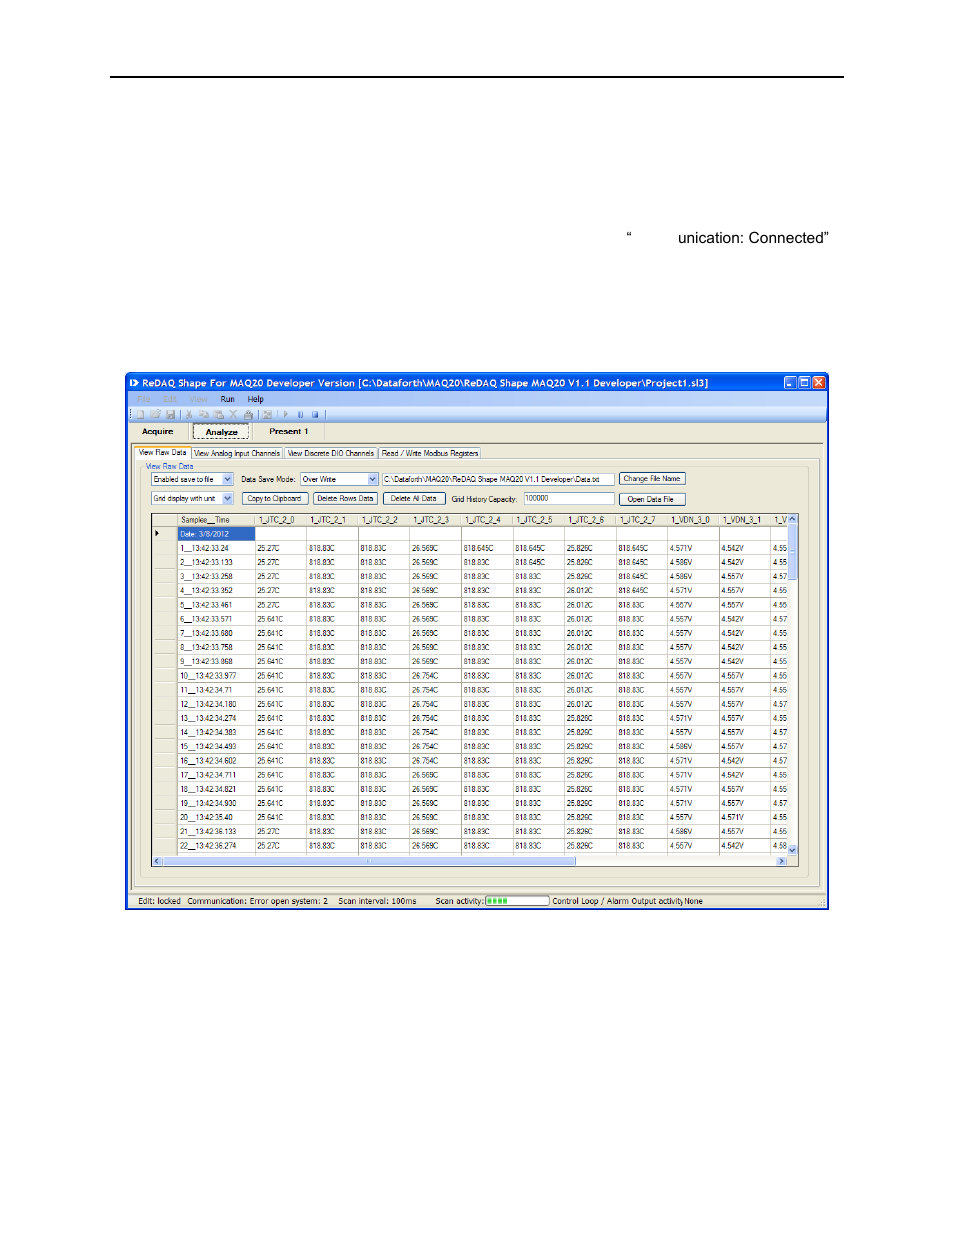Open the Run menu

tap(227, 399)
